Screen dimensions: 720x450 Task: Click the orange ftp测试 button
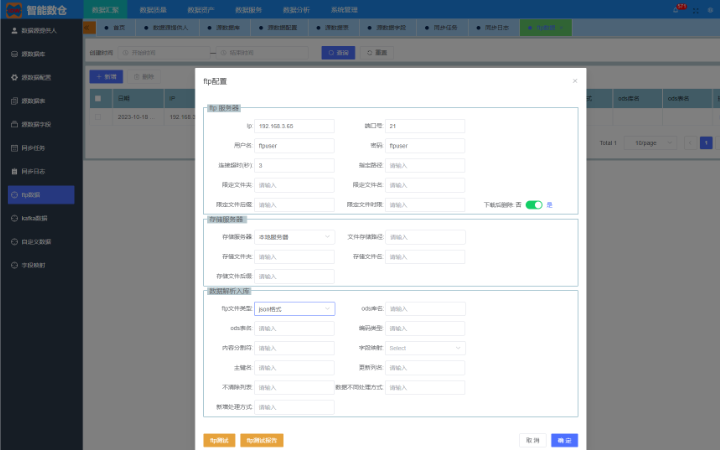[219, 440]
